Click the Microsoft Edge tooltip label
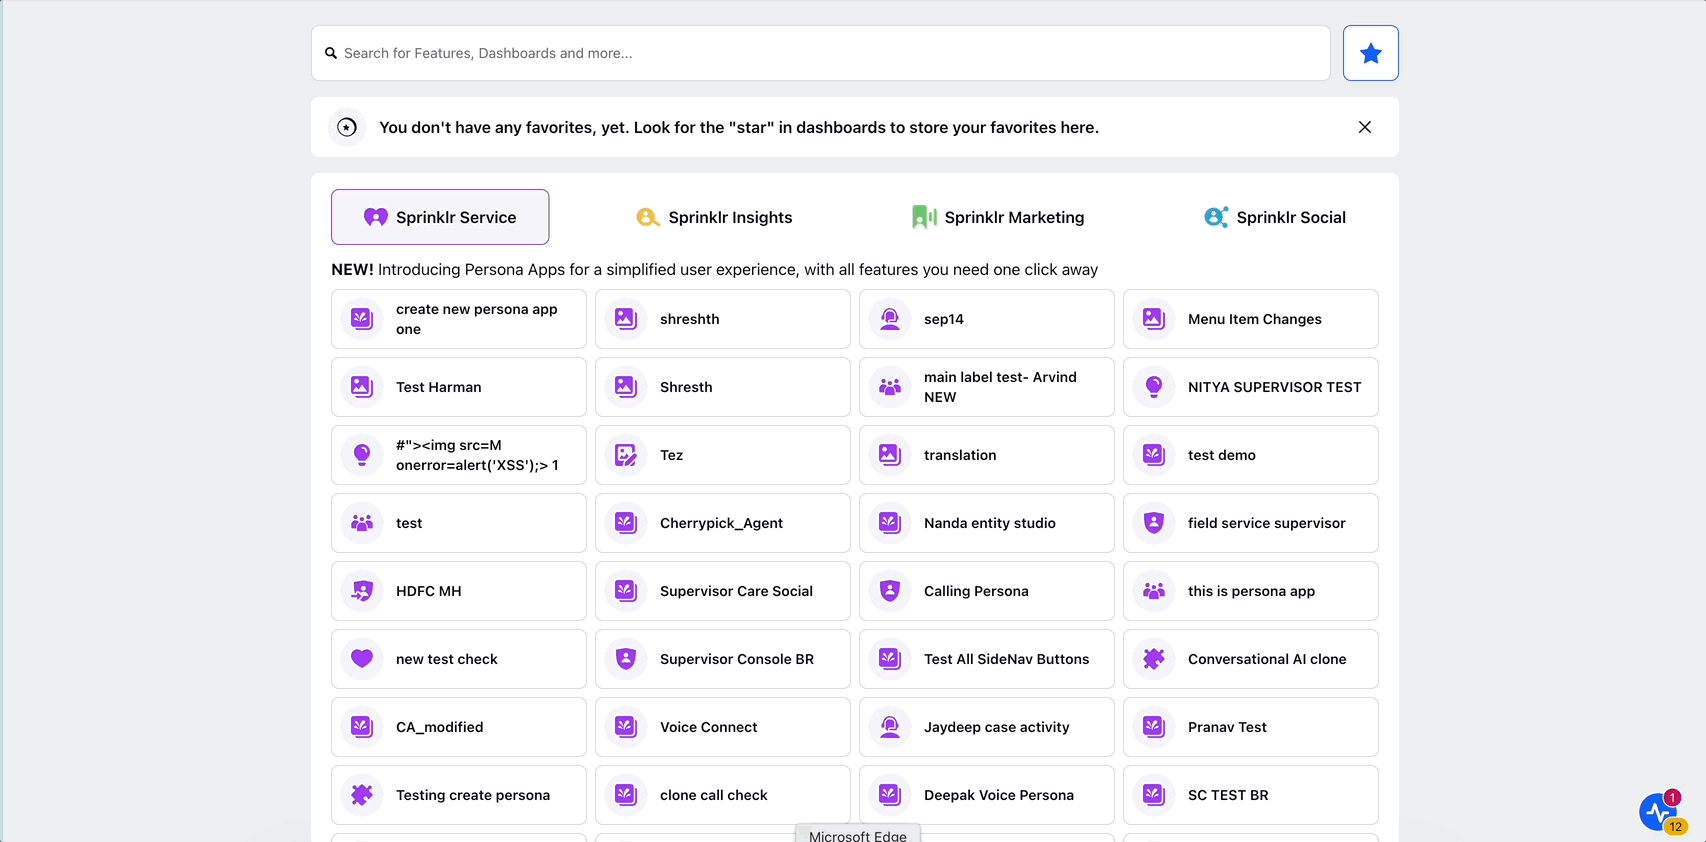 (858, 835)
